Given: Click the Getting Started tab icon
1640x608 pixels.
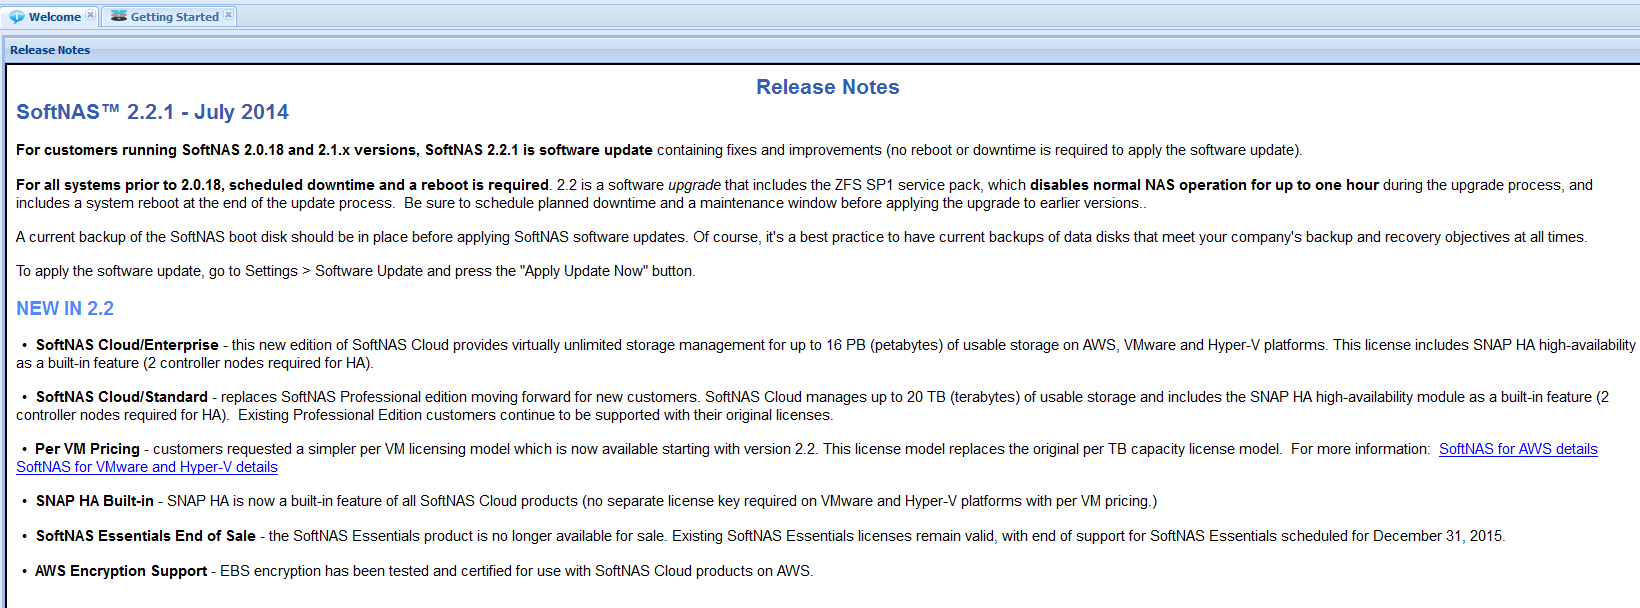Looking at the screenshot, I should point(119,16).
